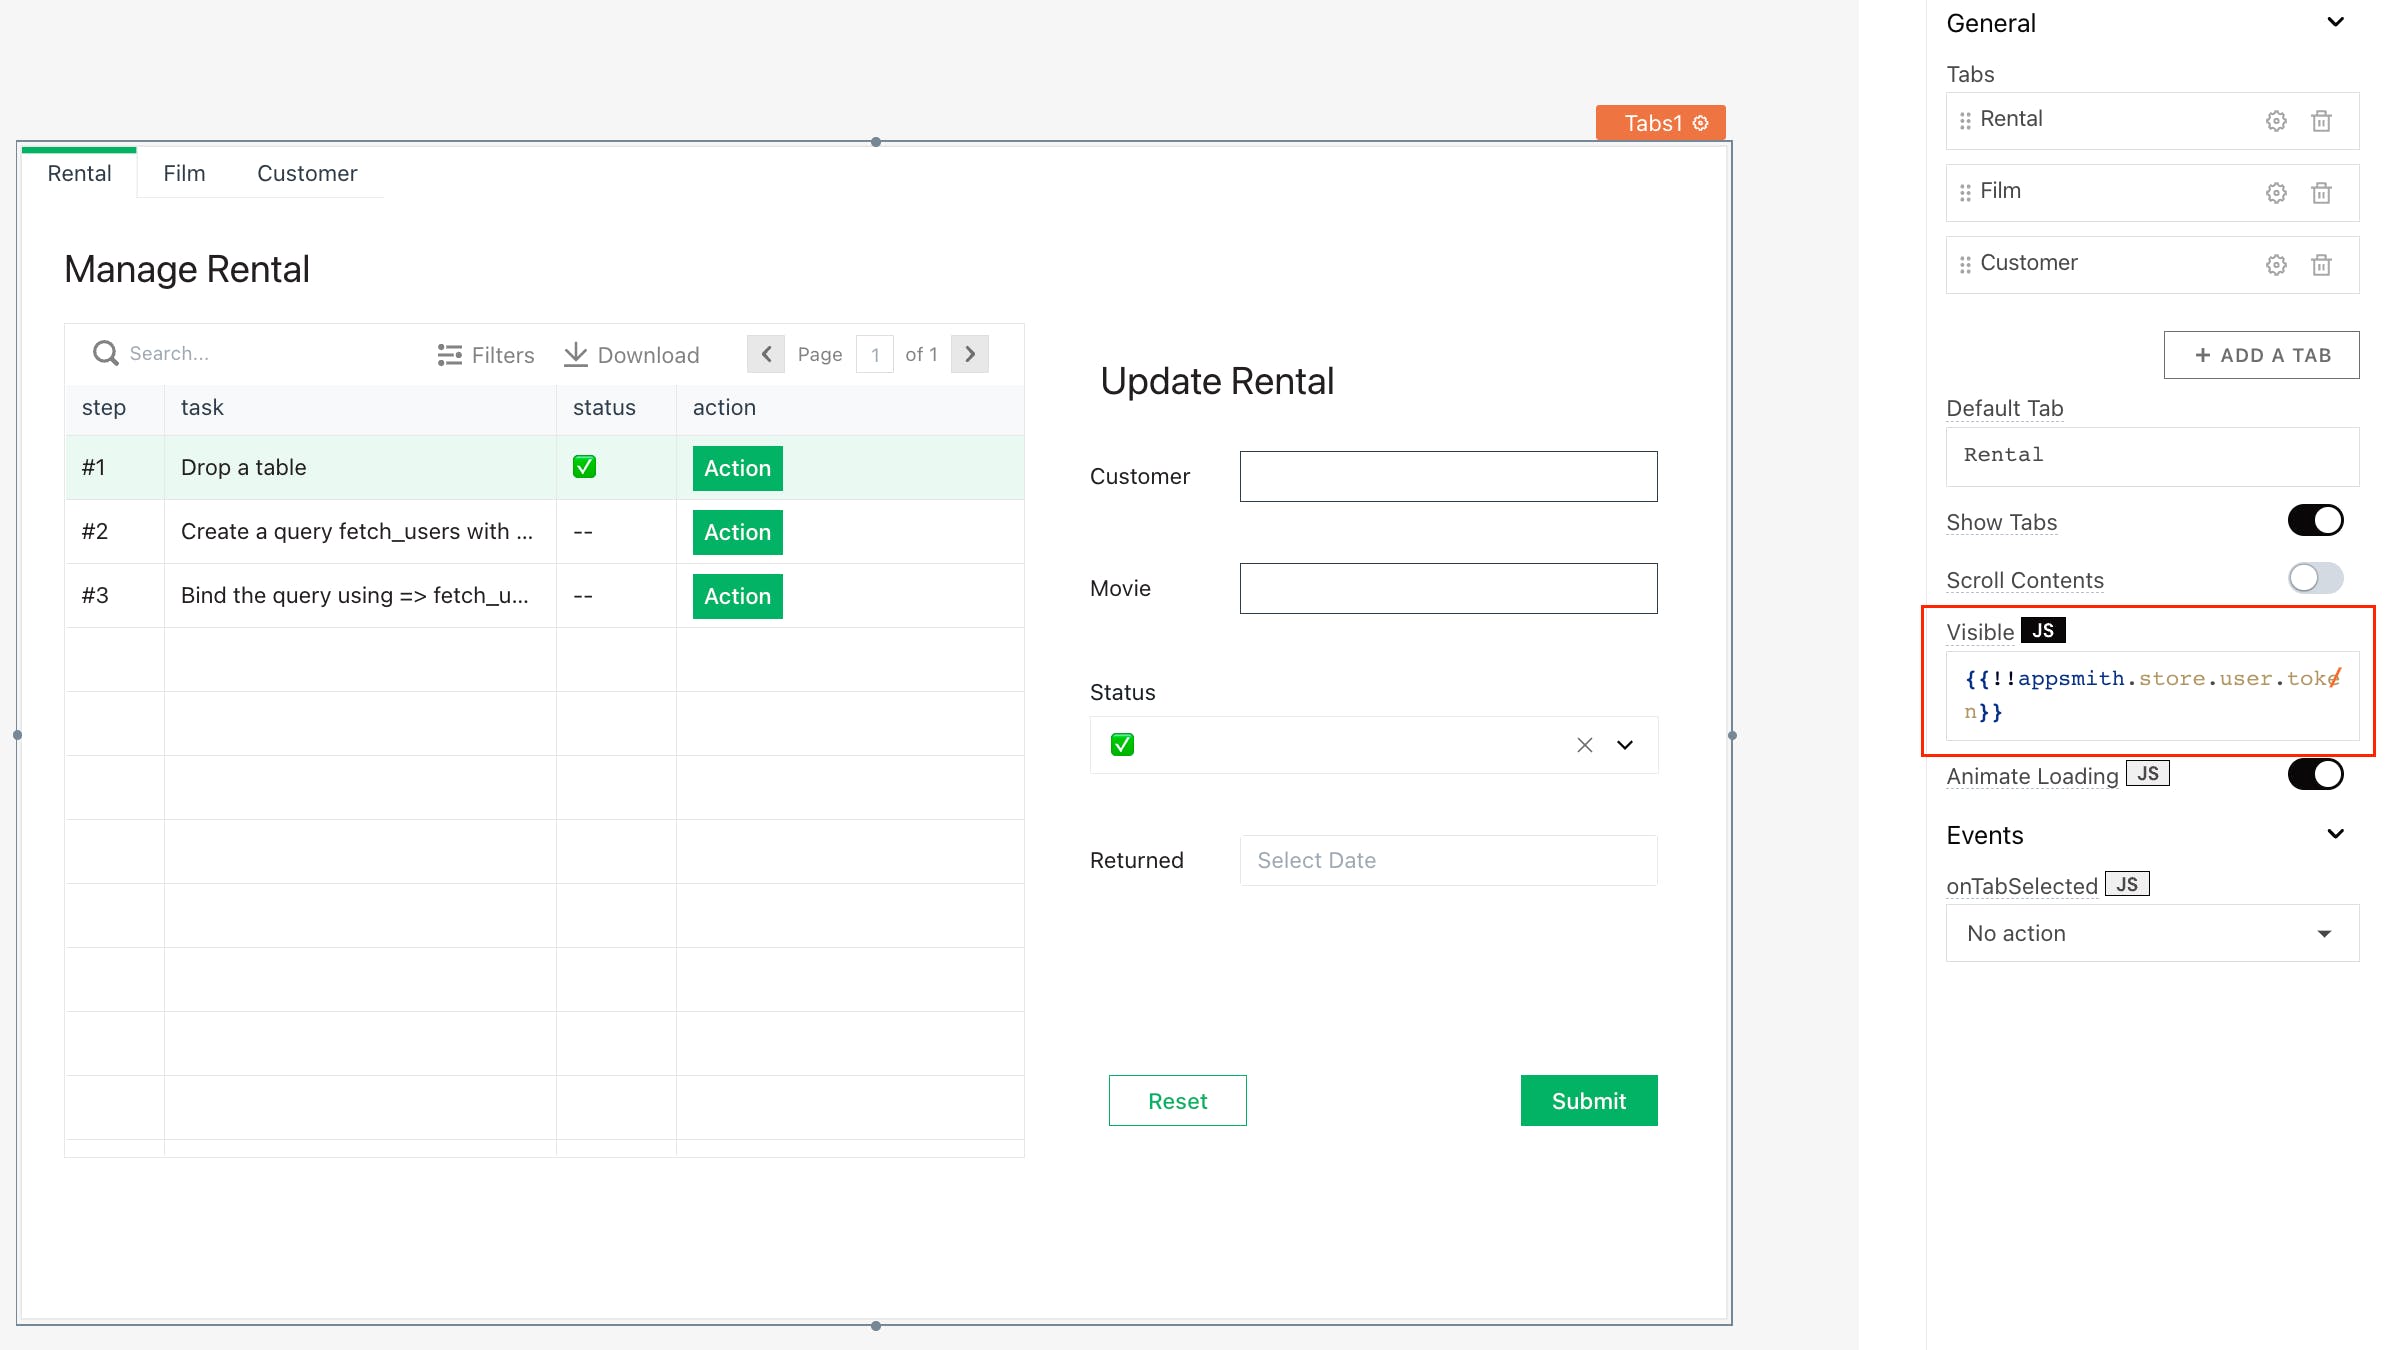
Task: Delete the Film tab entry
Action: coord(2321,193)
